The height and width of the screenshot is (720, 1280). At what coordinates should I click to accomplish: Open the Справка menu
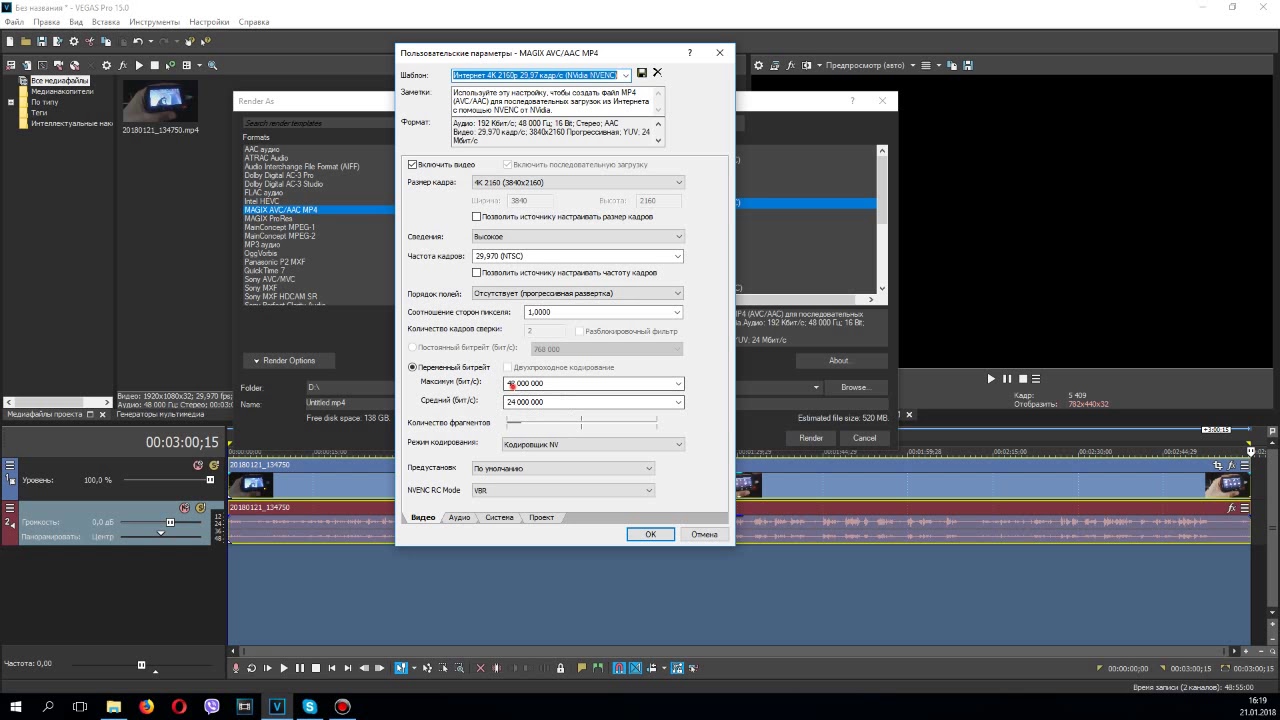click(x=254, y=22)
